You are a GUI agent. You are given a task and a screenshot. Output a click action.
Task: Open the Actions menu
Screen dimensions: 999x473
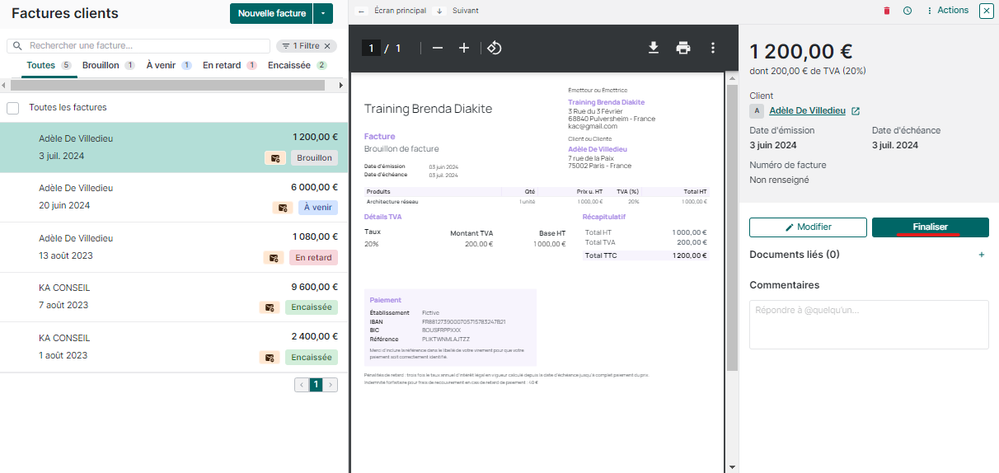[947, 11]
